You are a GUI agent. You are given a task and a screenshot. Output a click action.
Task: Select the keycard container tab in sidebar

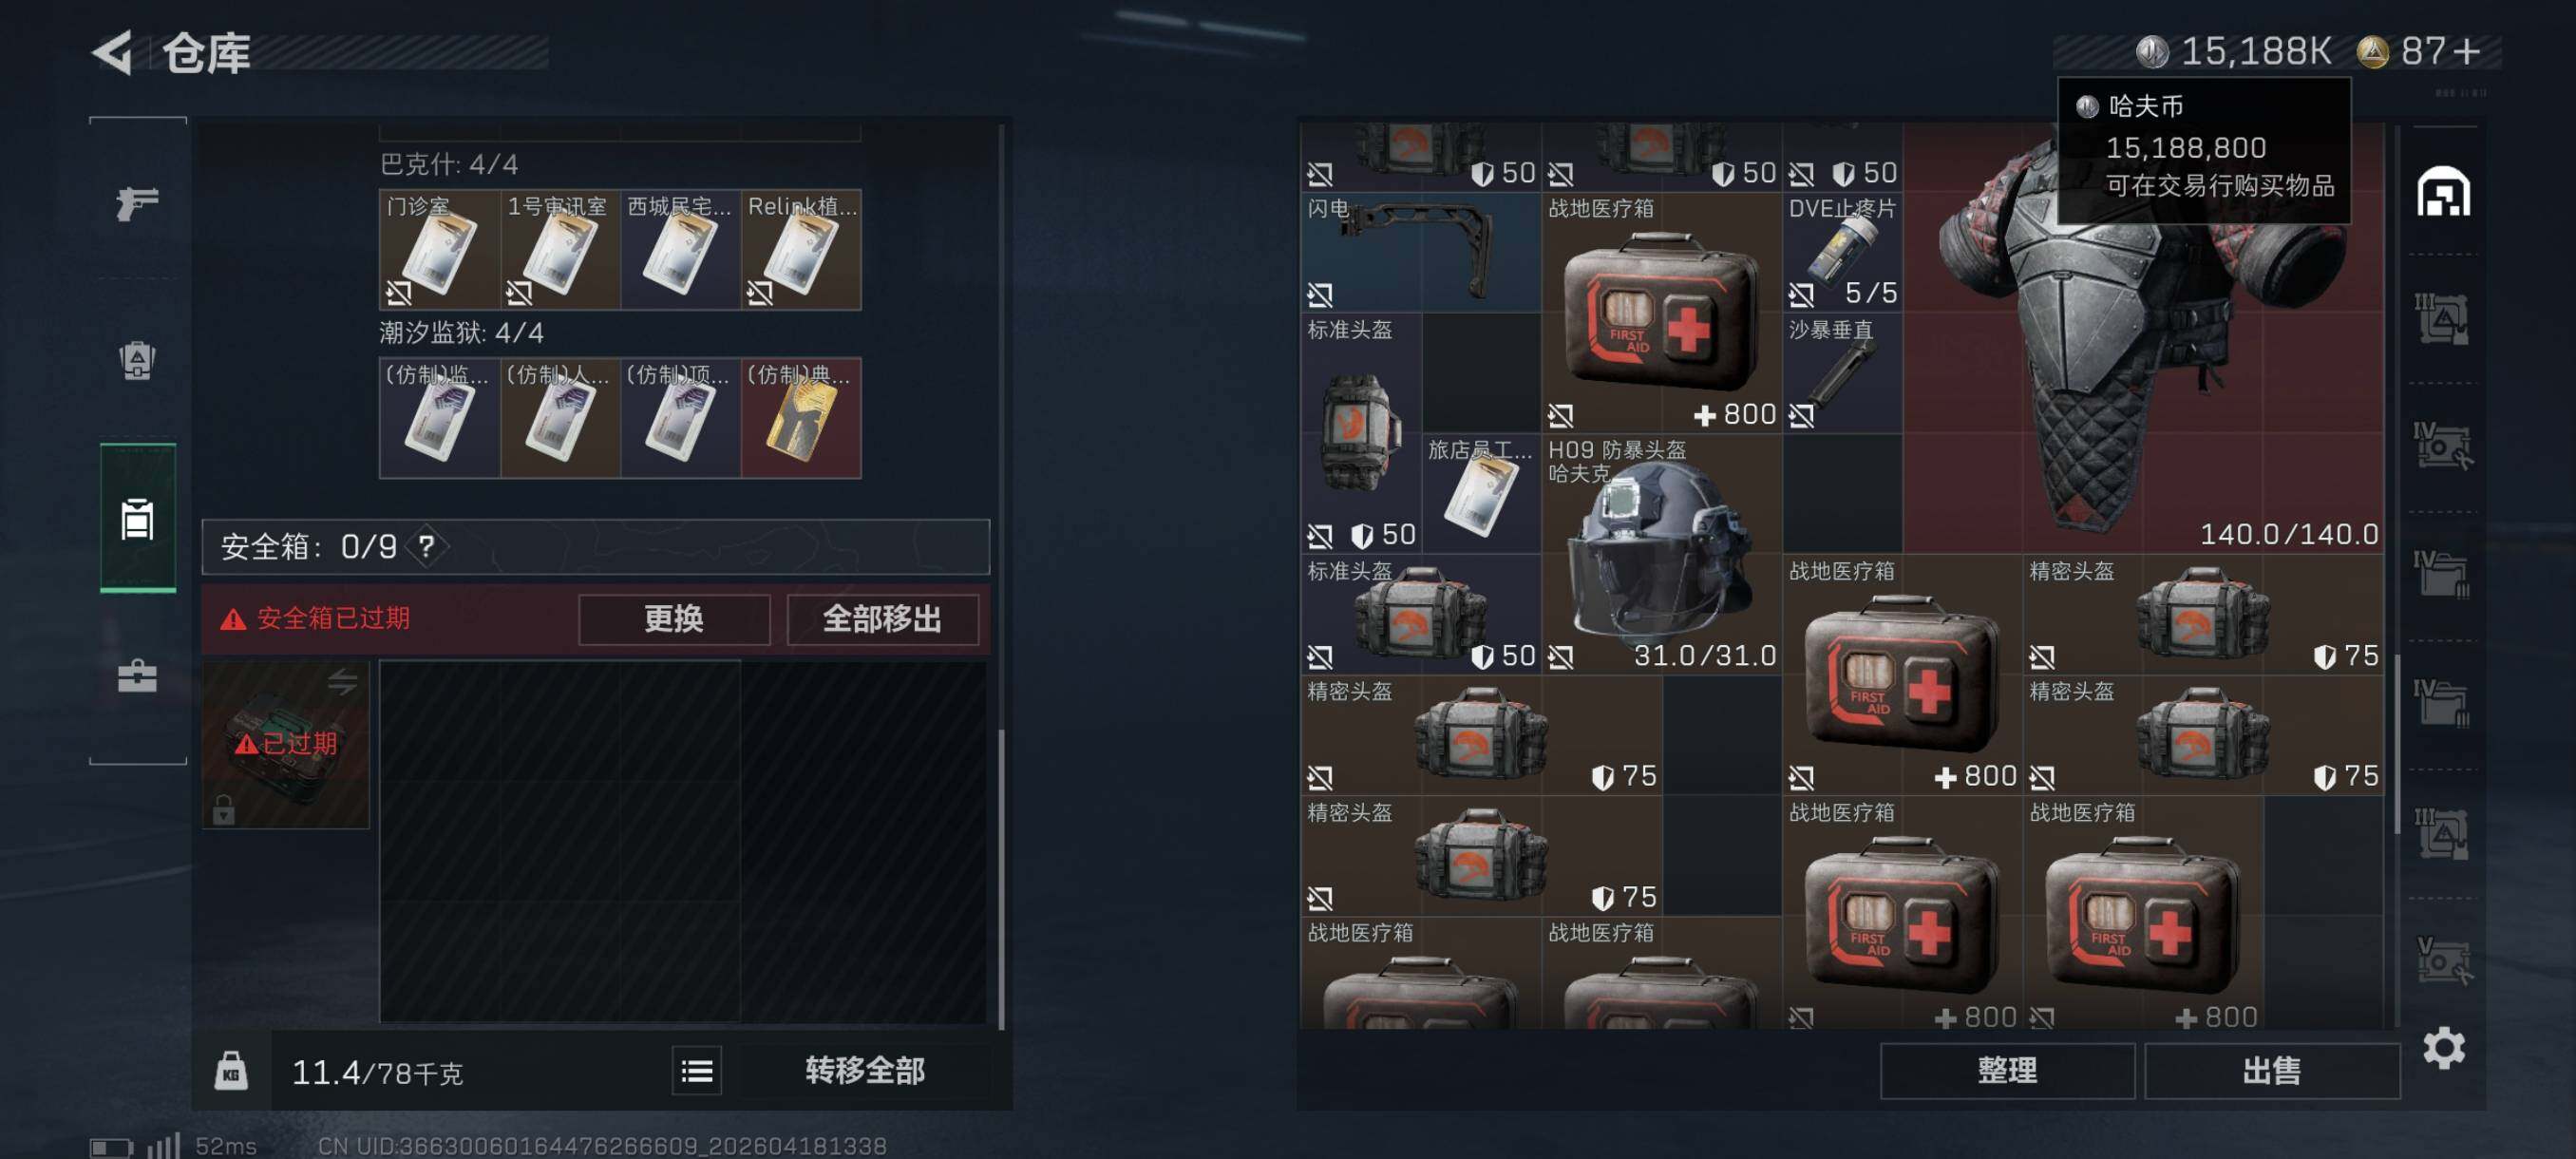[137, 518]
